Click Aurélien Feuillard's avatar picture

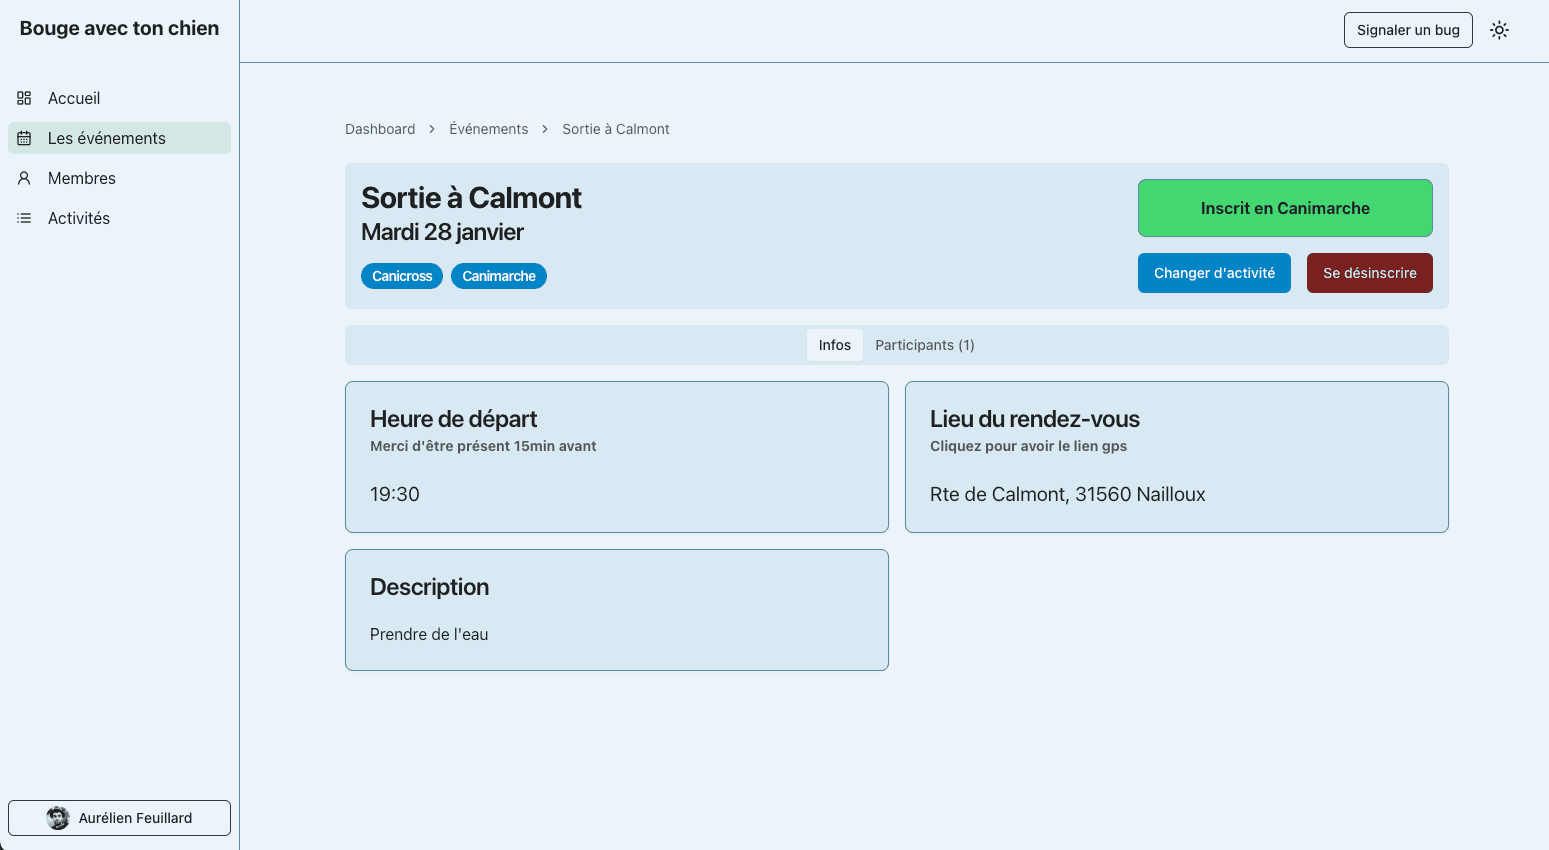click(58, 818)
